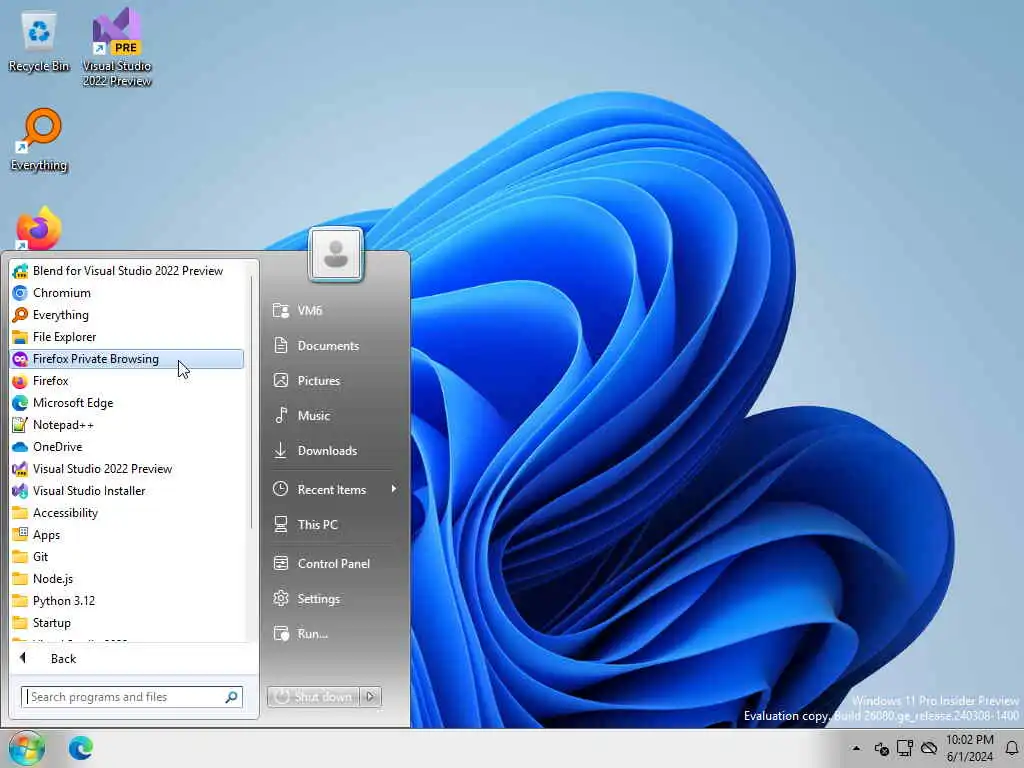This screenshot has width=1024, height=768.
Task: Show hidden tray icons arrow
Action: coord(856,748)
